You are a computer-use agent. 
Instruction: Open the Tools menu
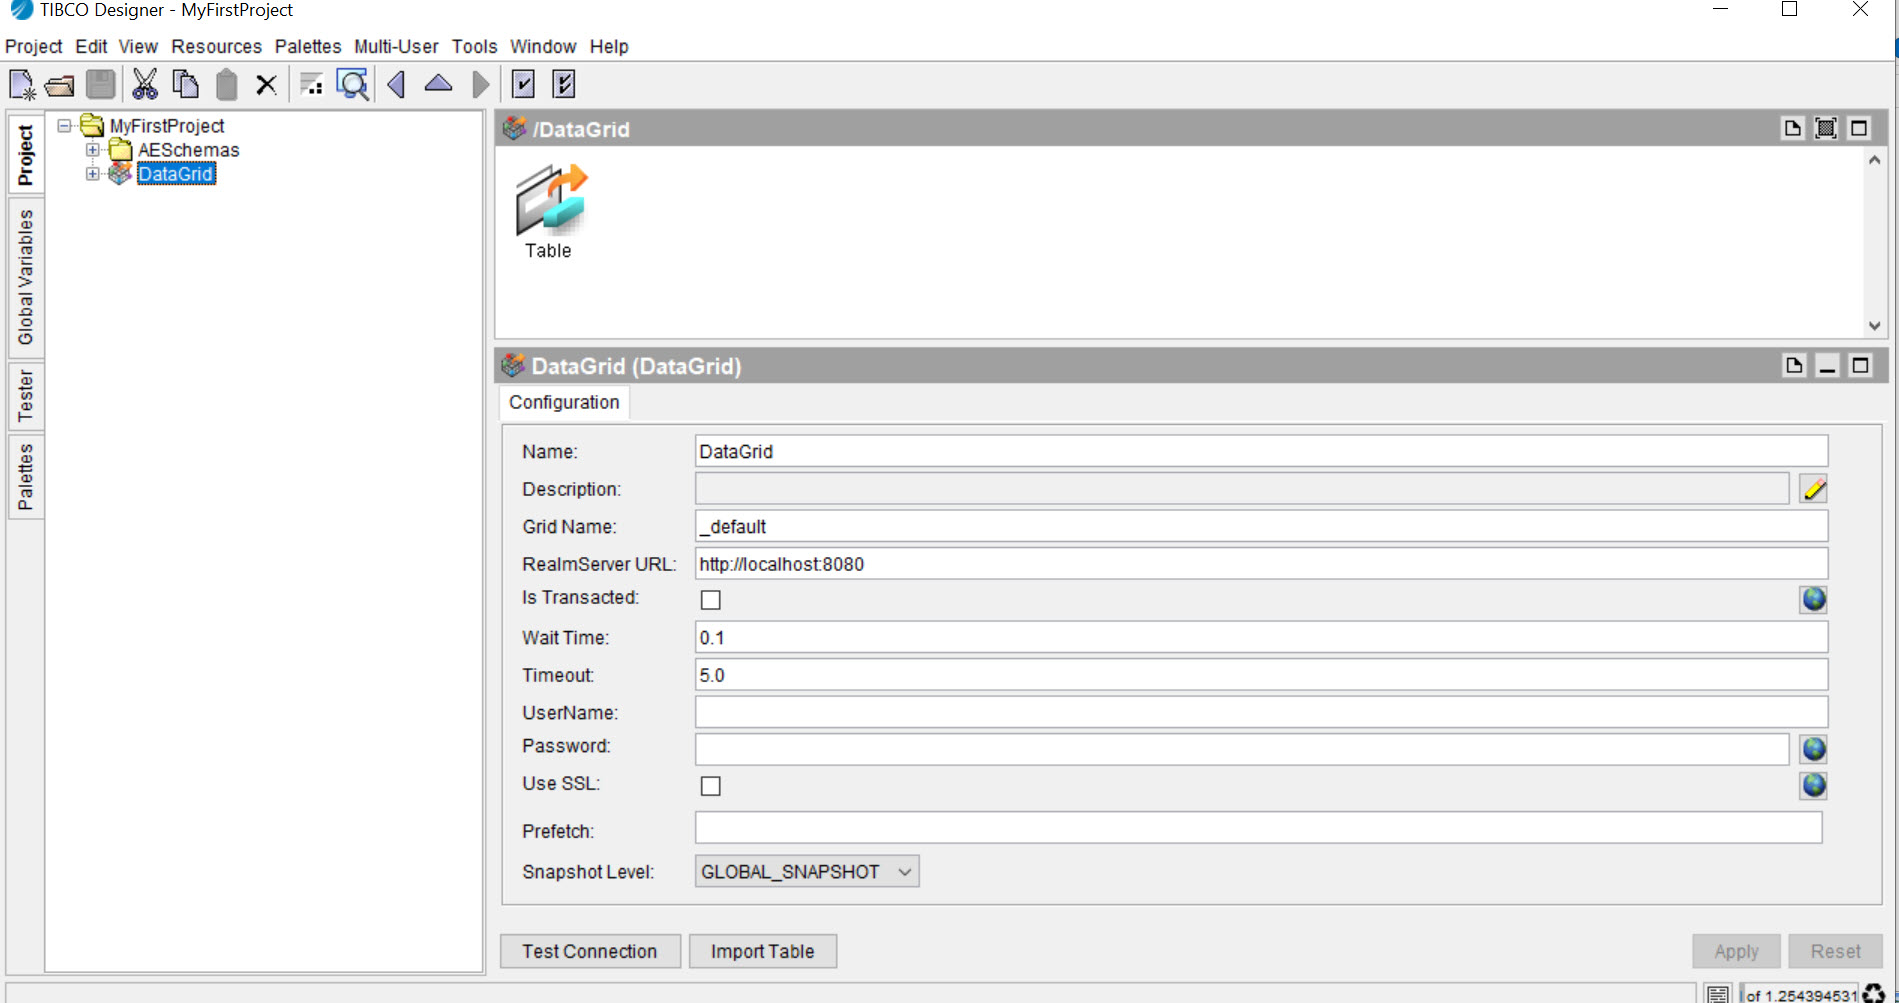click(x=474, y=46)
